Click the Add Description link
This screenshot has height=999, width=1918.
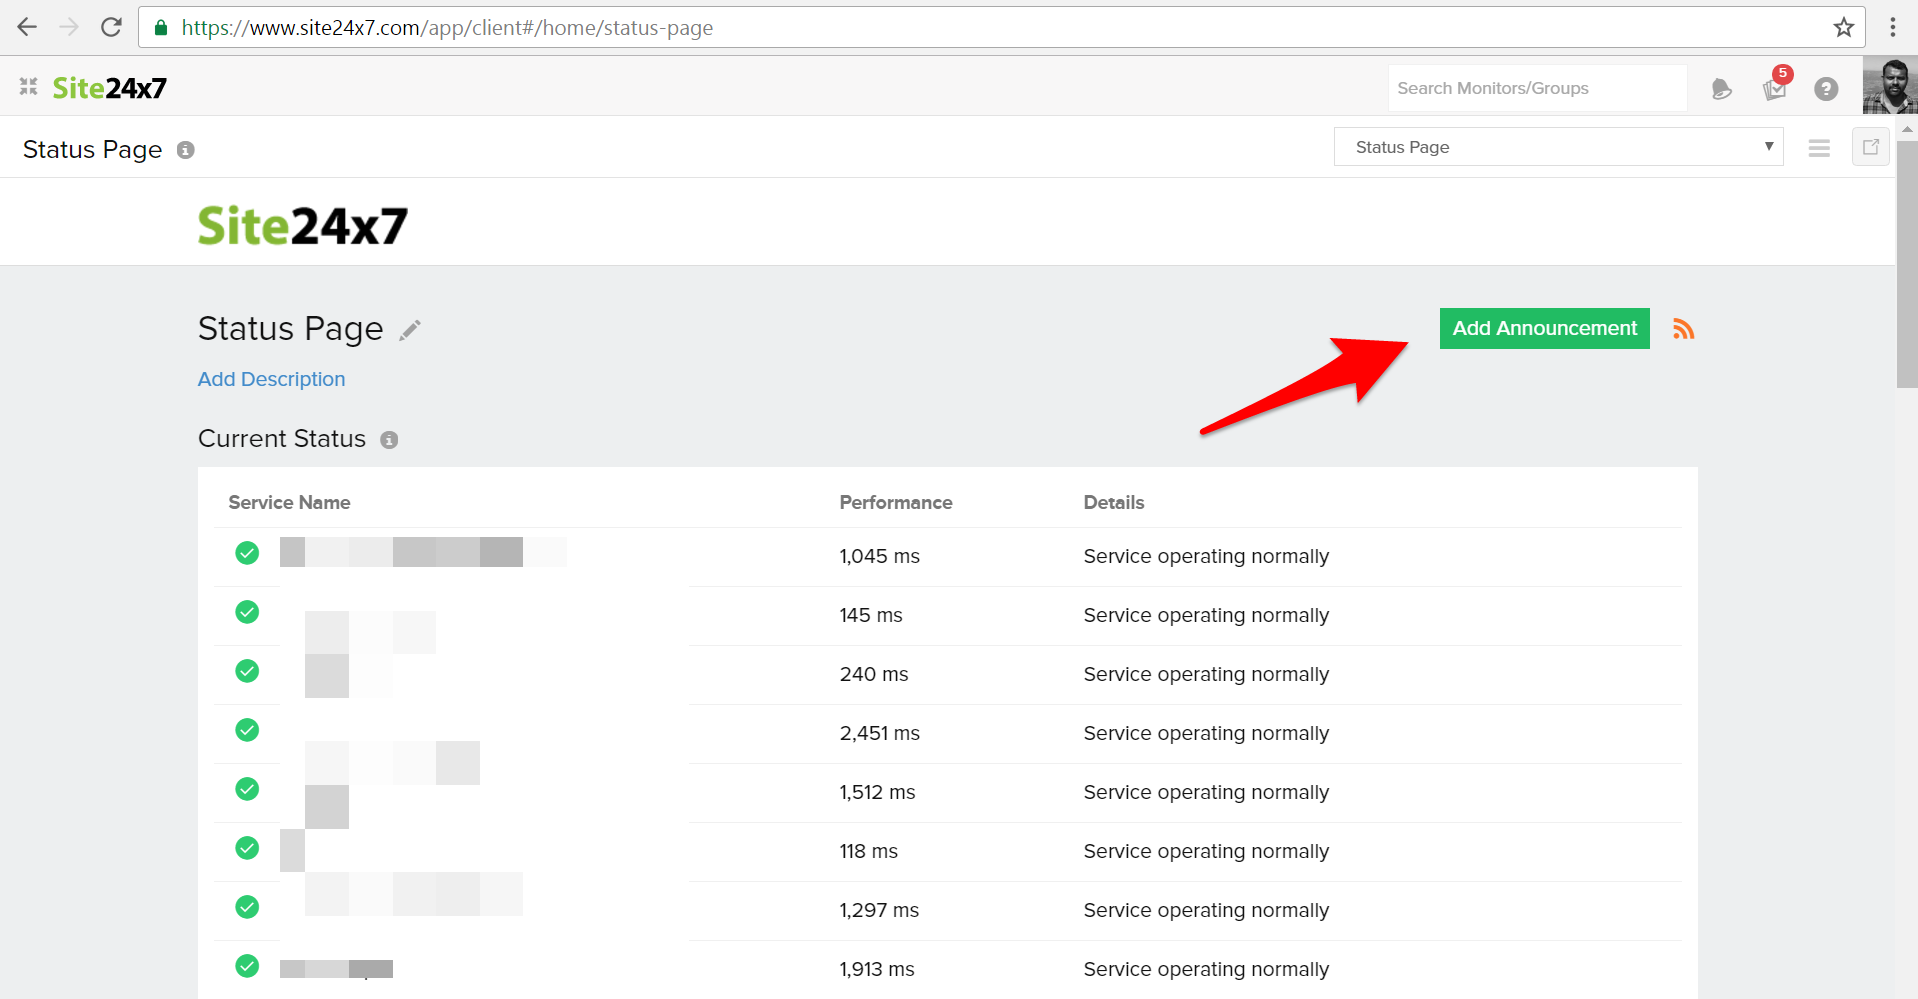click(272, 379)
